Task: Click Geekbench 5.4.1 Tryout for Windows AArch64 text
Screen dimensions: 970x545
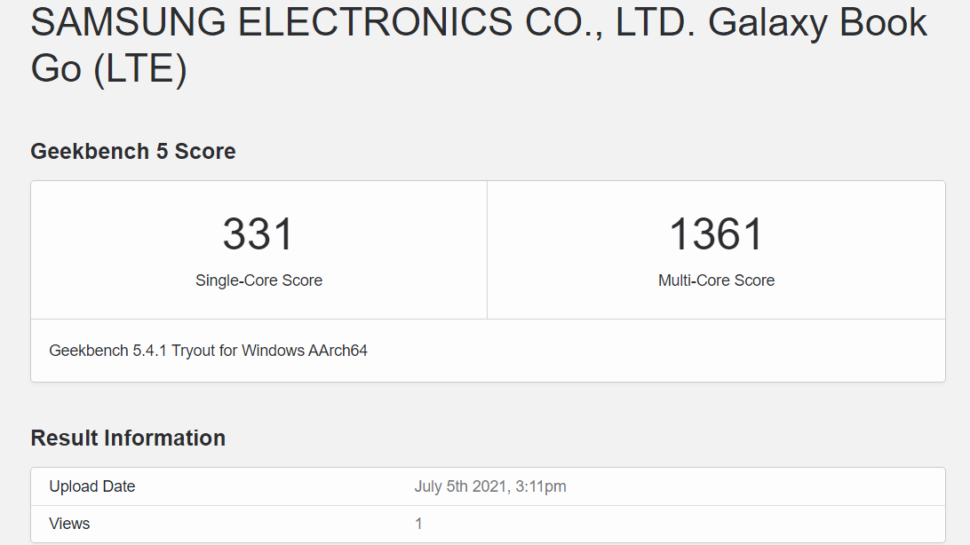Action: [208, 351]
